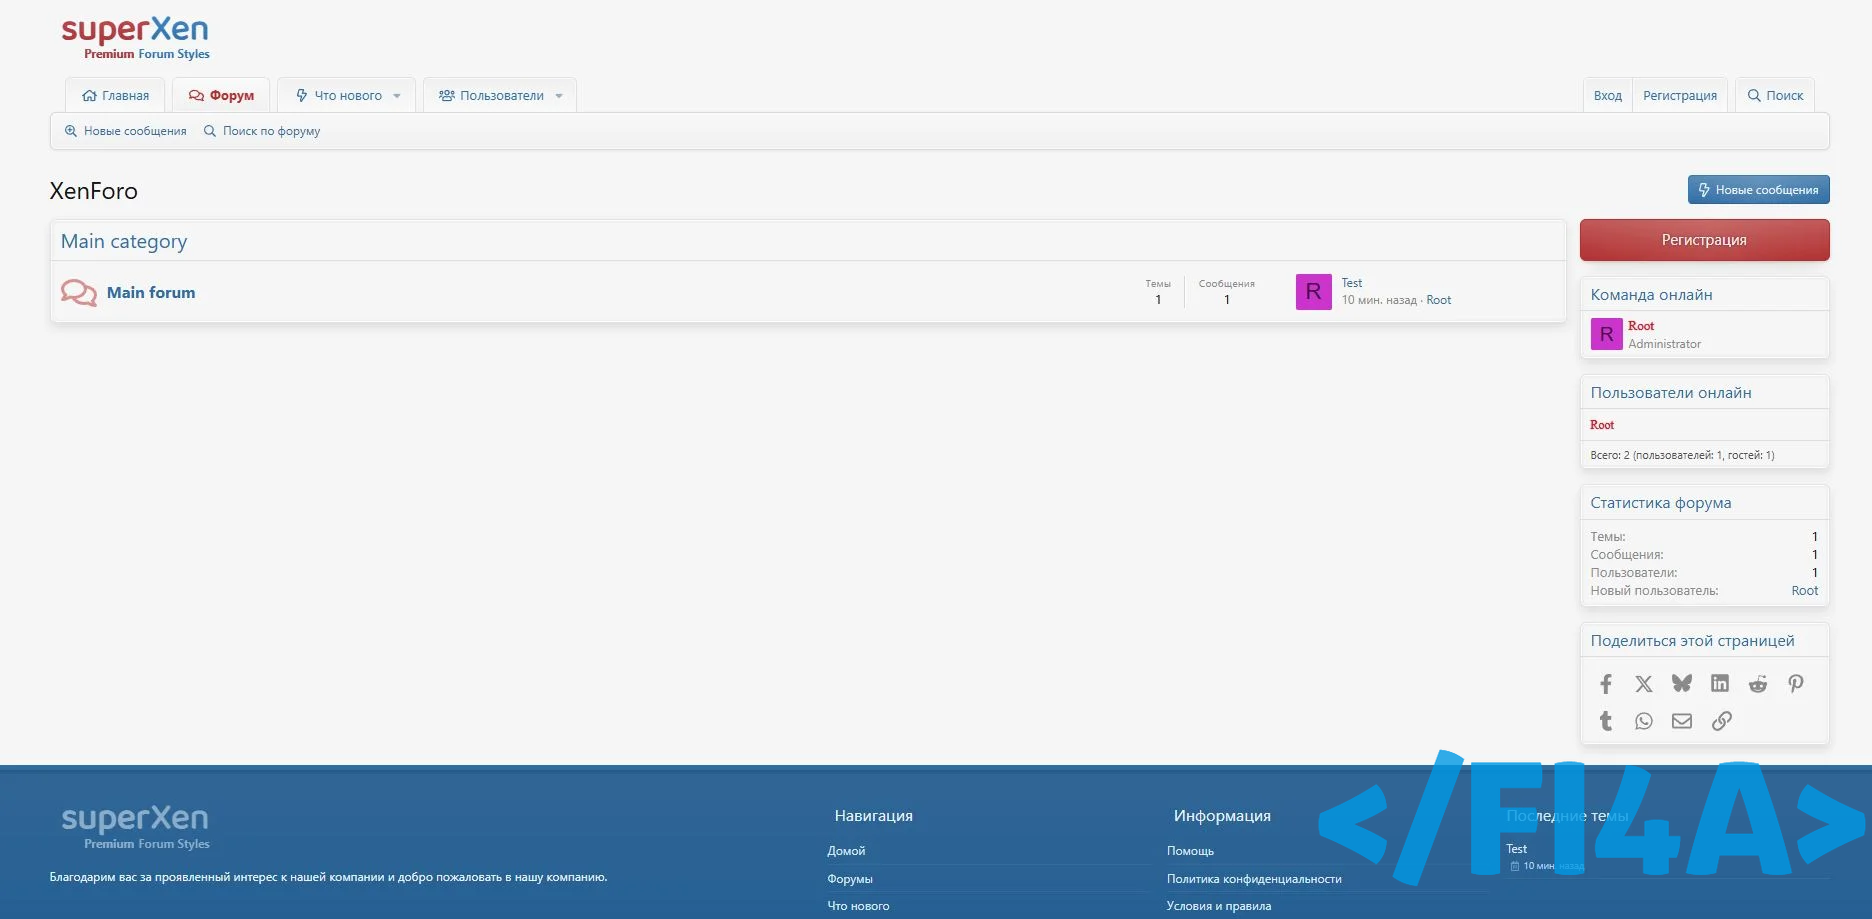The width and height of the screenshot is (1872, 919).
Task: Share page on LinkedIn
Action: (1720, 684)
